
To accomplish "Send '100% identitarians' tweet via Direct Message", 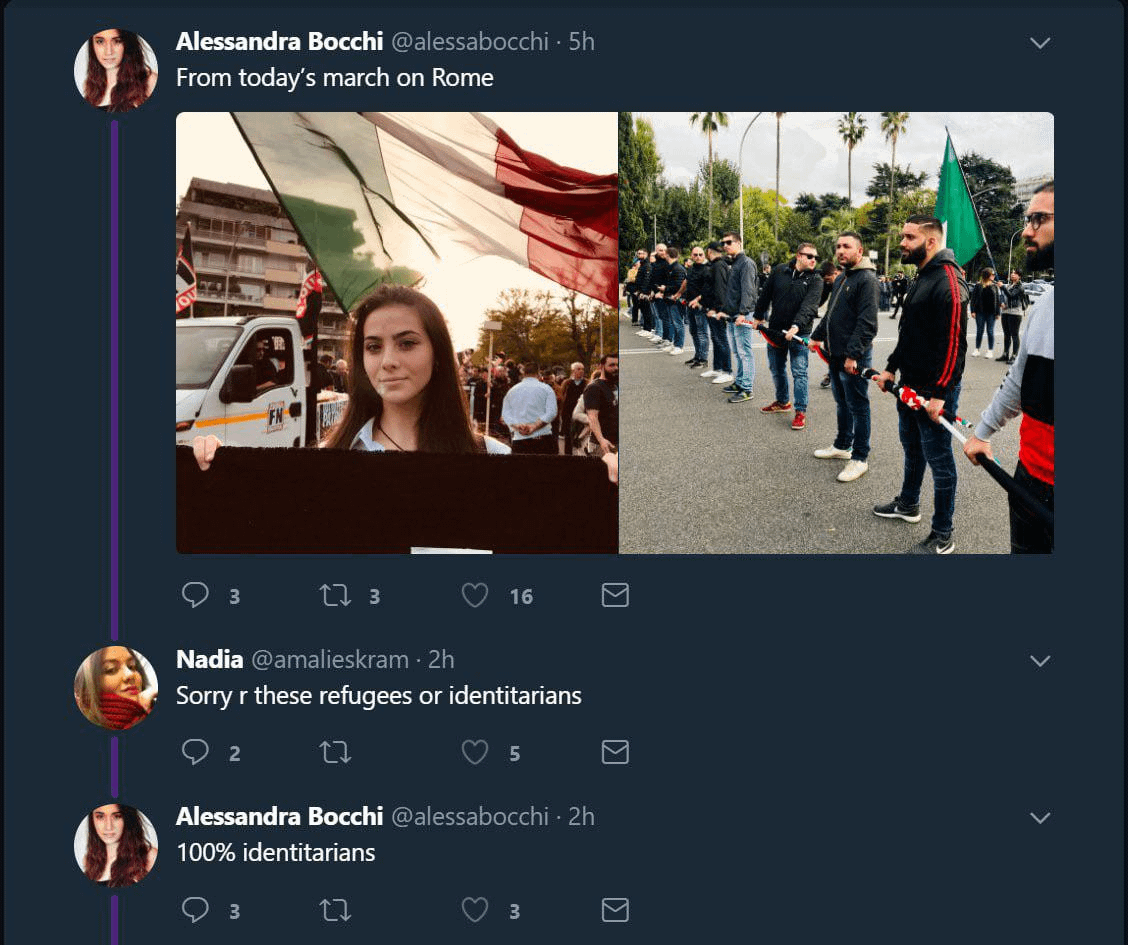I will point(615,909).
